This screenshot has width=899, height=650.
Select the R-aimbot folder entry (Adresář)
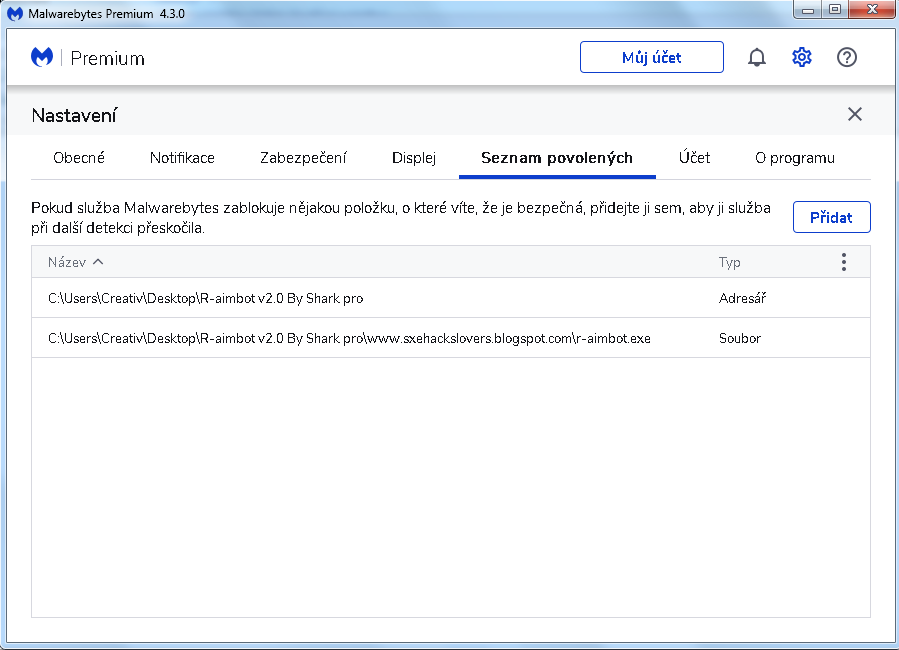(206, 298)
